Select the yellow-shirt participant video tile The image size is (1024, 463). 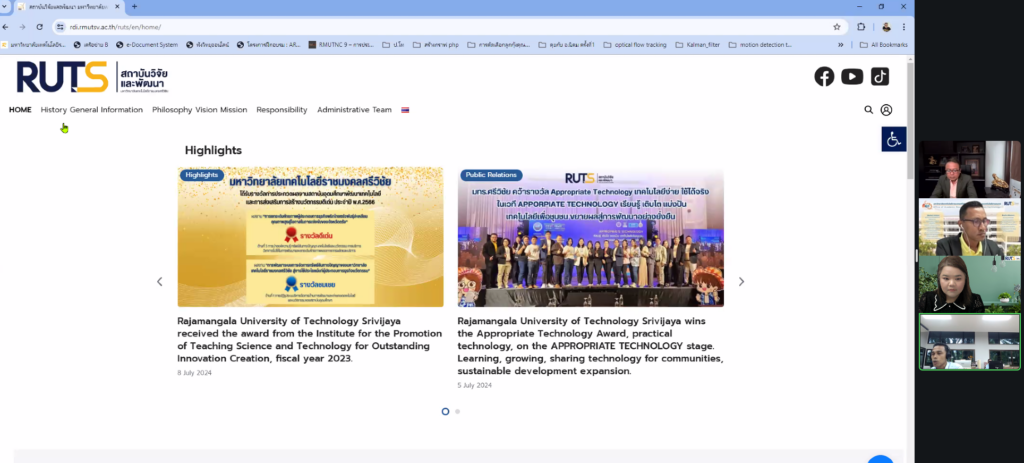coord(970,227)
